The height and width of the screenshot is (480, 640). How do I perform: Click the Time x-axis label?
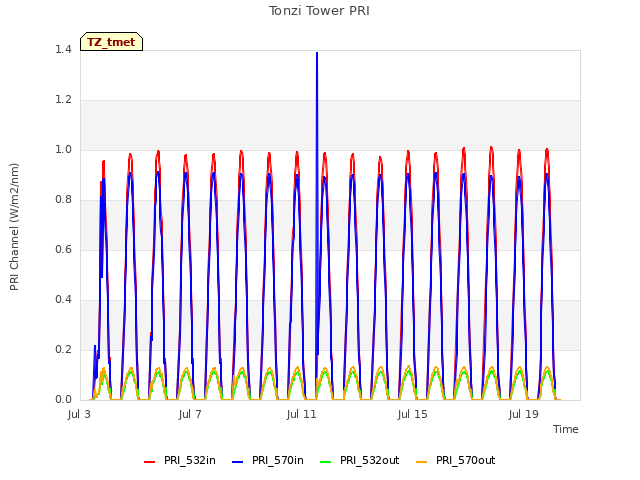tap(566, 429)
